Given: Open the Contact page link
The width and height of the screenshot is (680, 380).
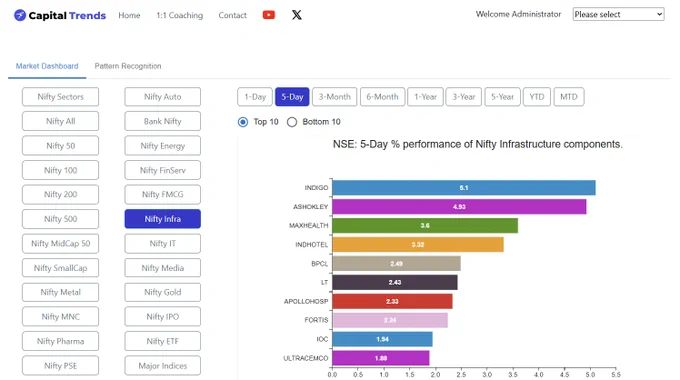Looking at the screenshot, I should tap(232, 15).
